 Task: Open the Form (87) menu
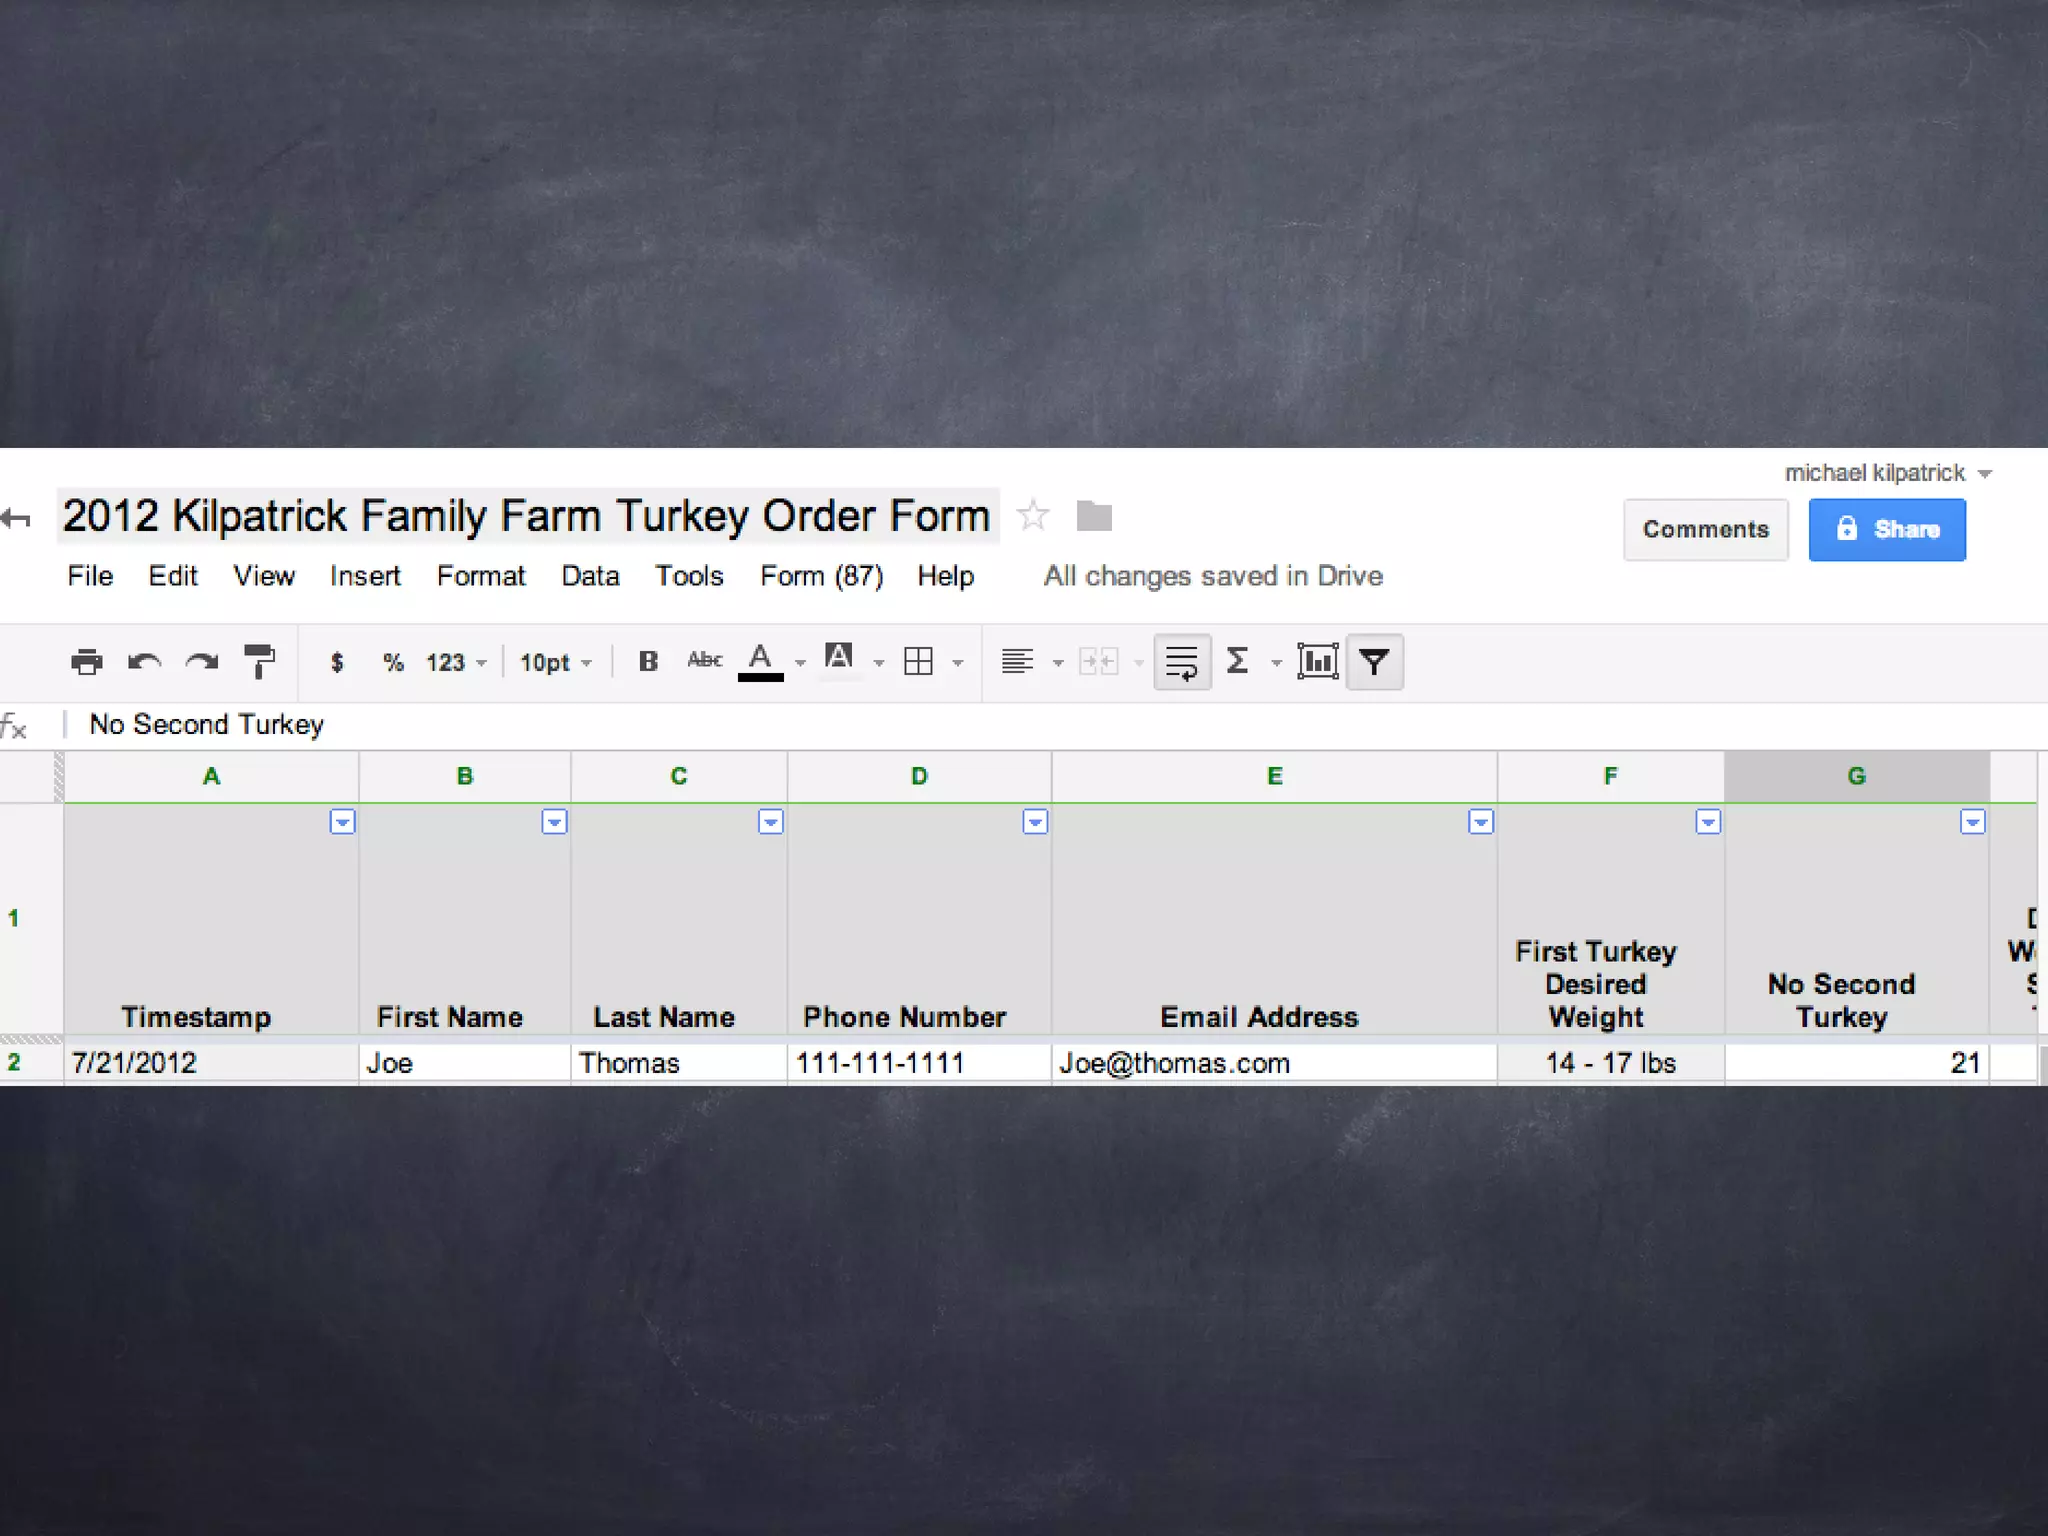(x=821, y=576)
